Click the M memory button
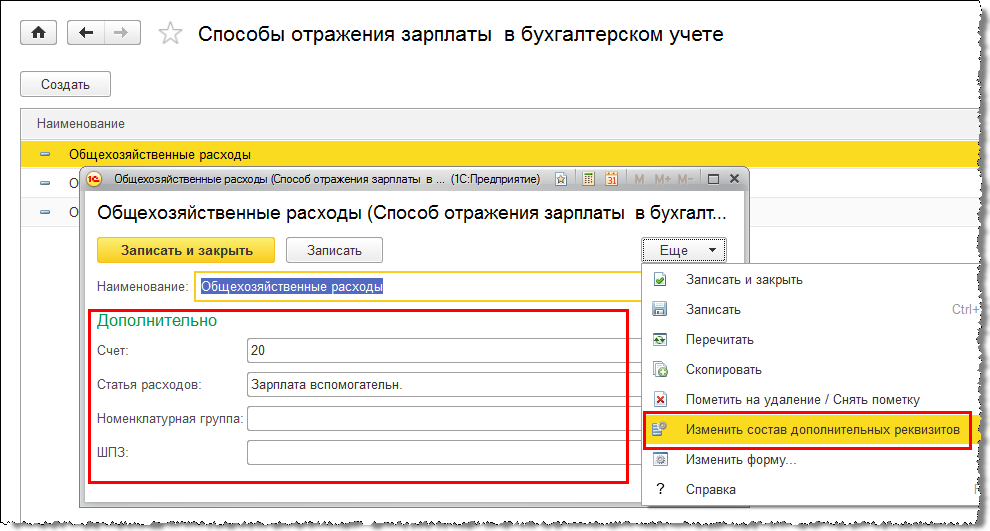Image resolution: width=990 pixels, height=531 pixels. point(639,179)
